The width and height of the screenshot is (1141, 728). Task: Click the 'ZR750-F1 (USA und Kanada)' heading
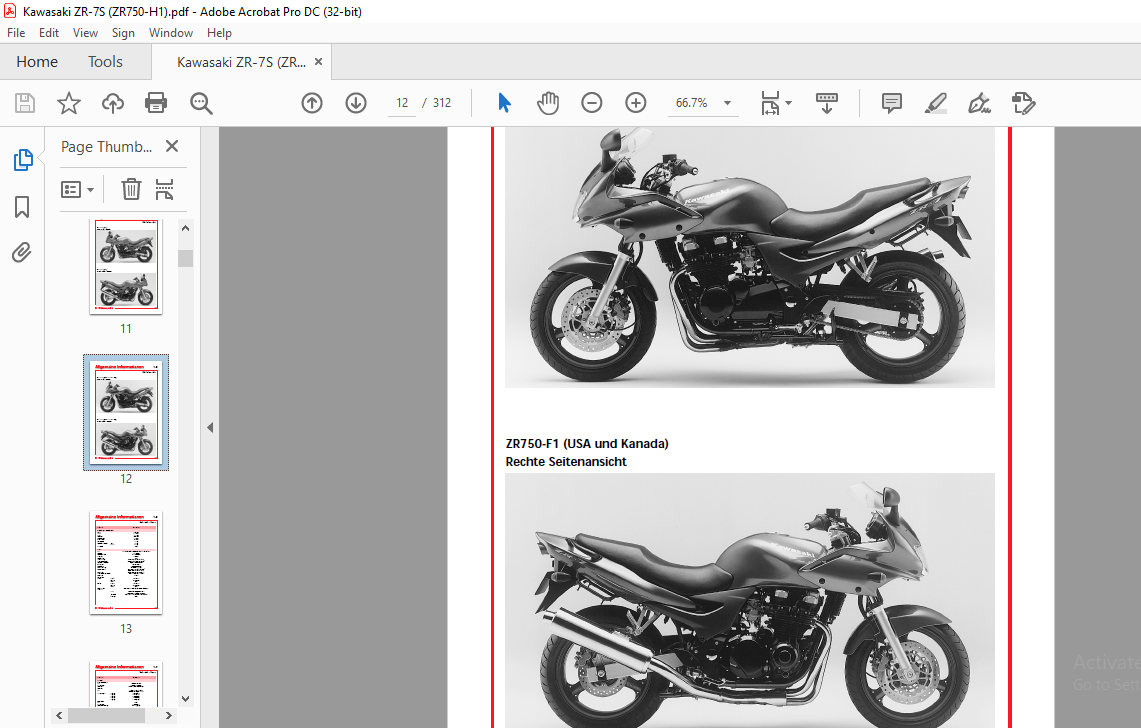coord(587,443)
